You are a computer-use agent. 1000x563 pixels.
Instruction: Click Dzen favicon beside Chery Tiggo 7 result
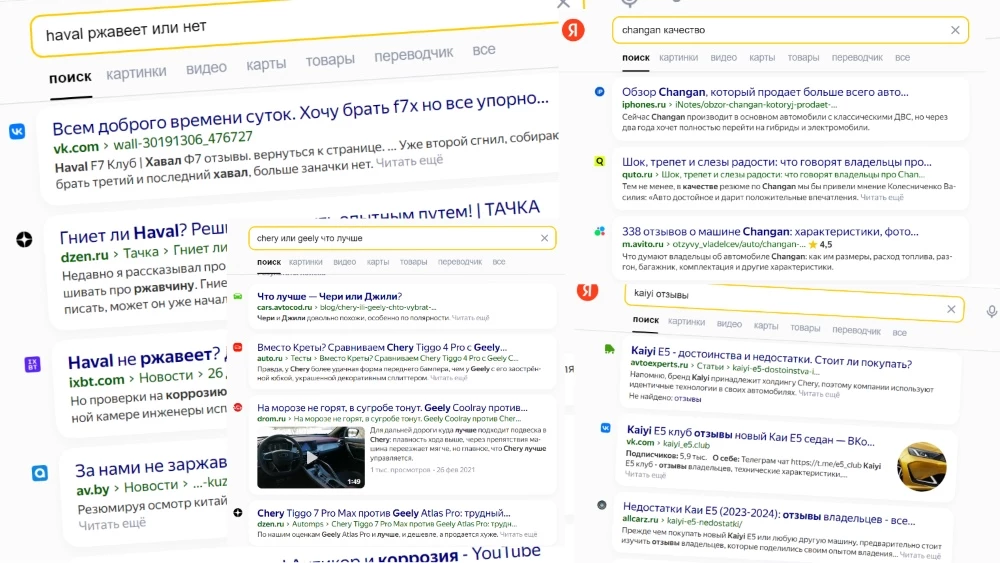point(238,513)
